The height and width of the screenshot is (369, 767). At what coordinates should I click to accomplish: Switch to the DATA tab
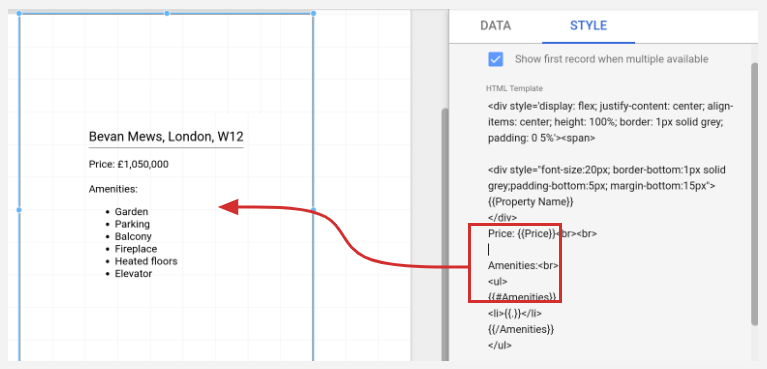[495, 26]
